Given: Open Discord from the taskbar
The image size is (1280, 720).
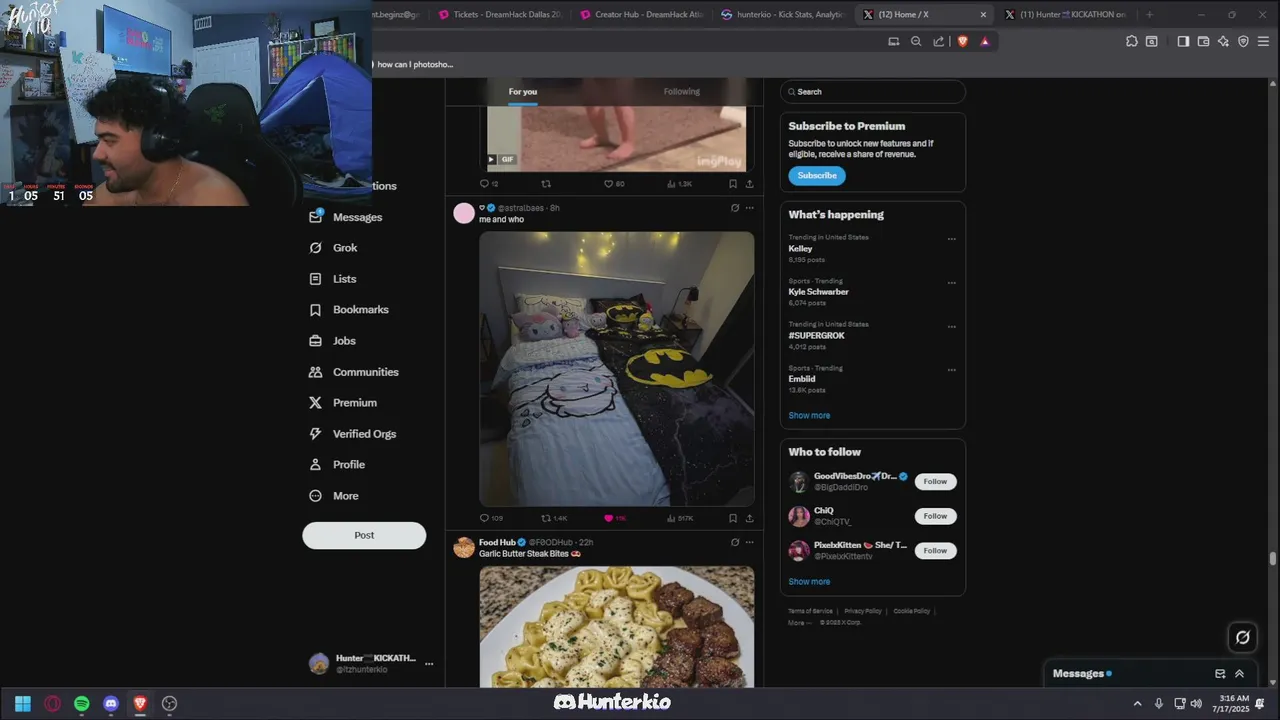Looking at the screenshot, I should pyautogui.click(x=111, y=704).
